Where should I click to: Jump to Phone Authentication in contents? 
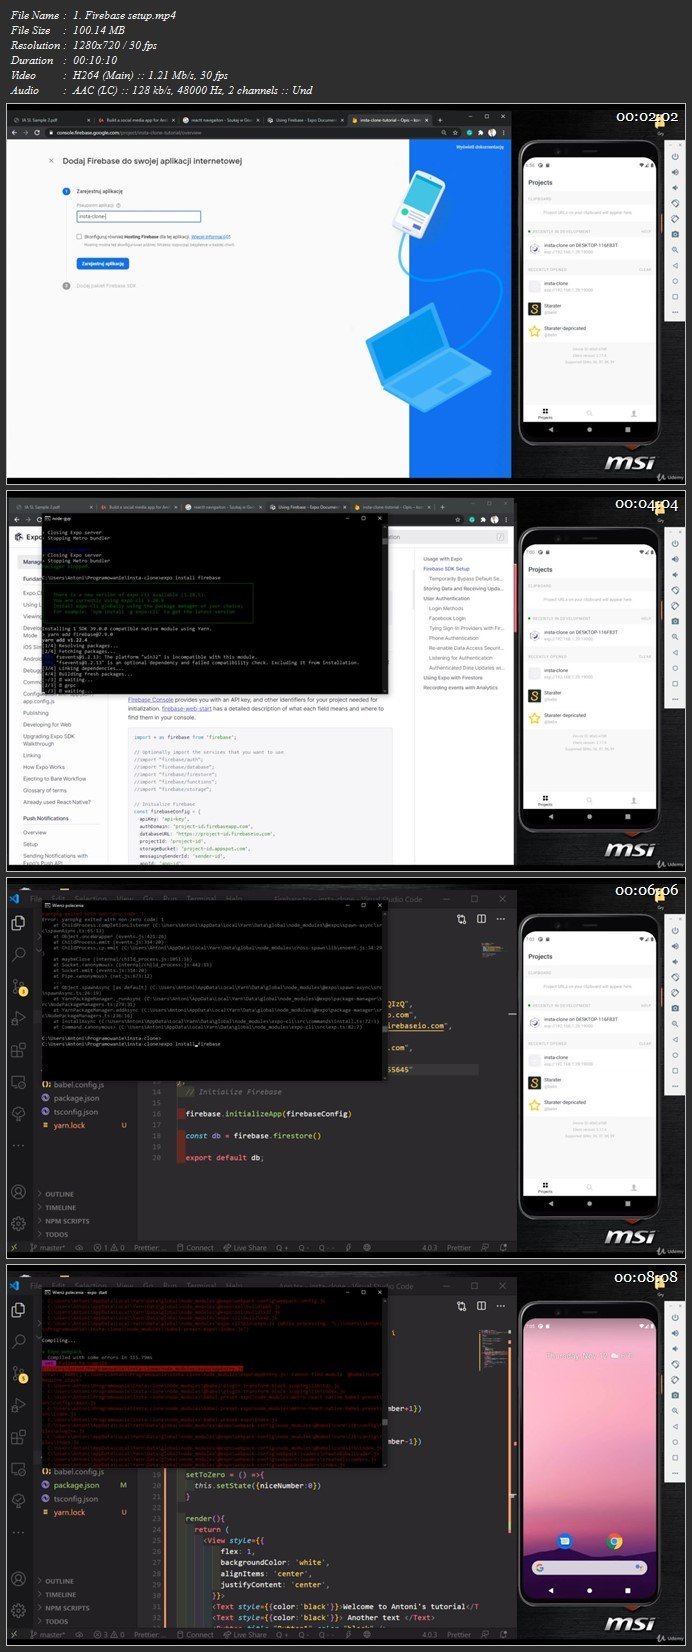[454, 638]
